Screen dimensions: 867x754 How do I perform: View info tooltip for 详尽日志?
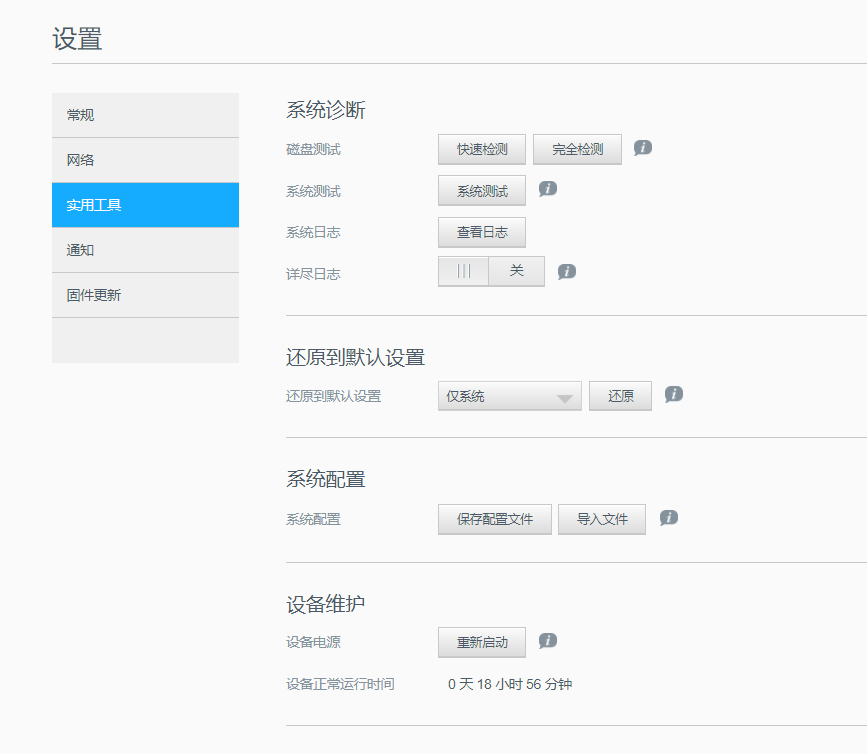[566, 271]
